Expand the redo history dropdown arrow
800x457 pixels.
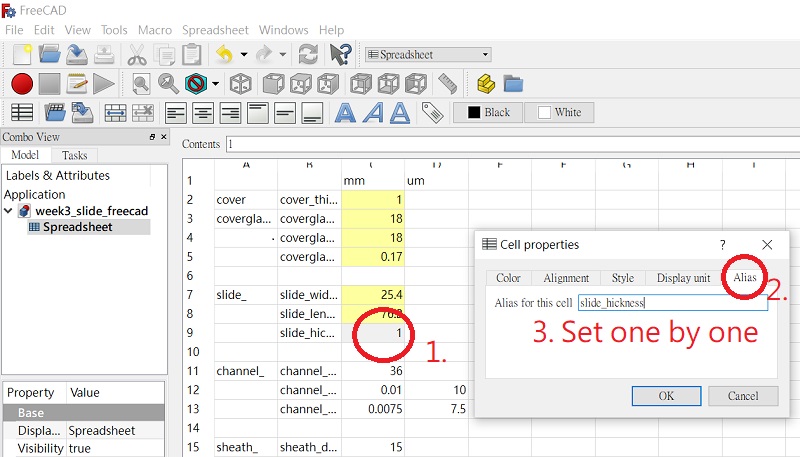pyautogui.click(x=283, y=54)
